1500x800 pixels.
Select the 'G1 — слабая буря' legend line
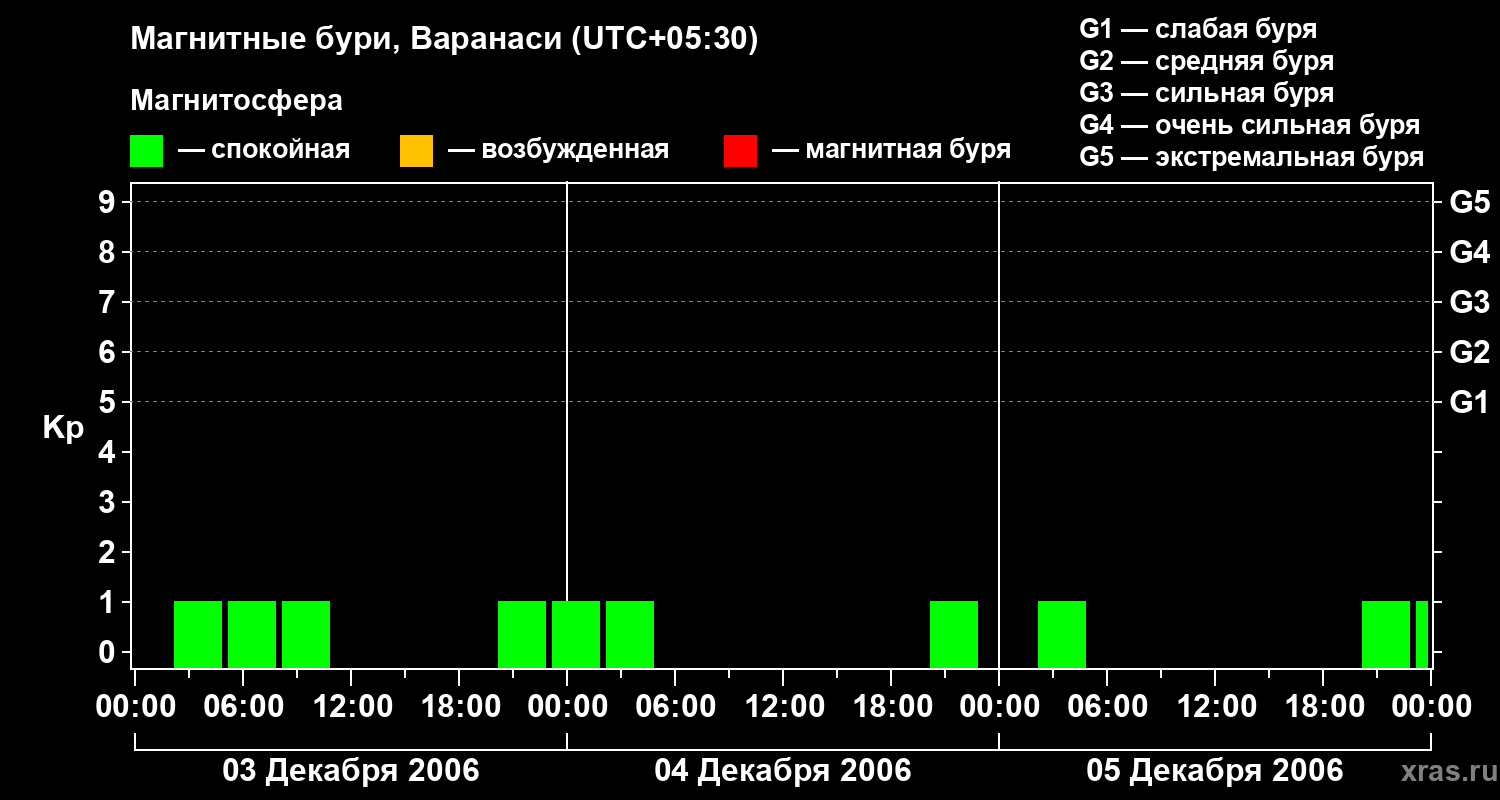tap(1198, 29)
